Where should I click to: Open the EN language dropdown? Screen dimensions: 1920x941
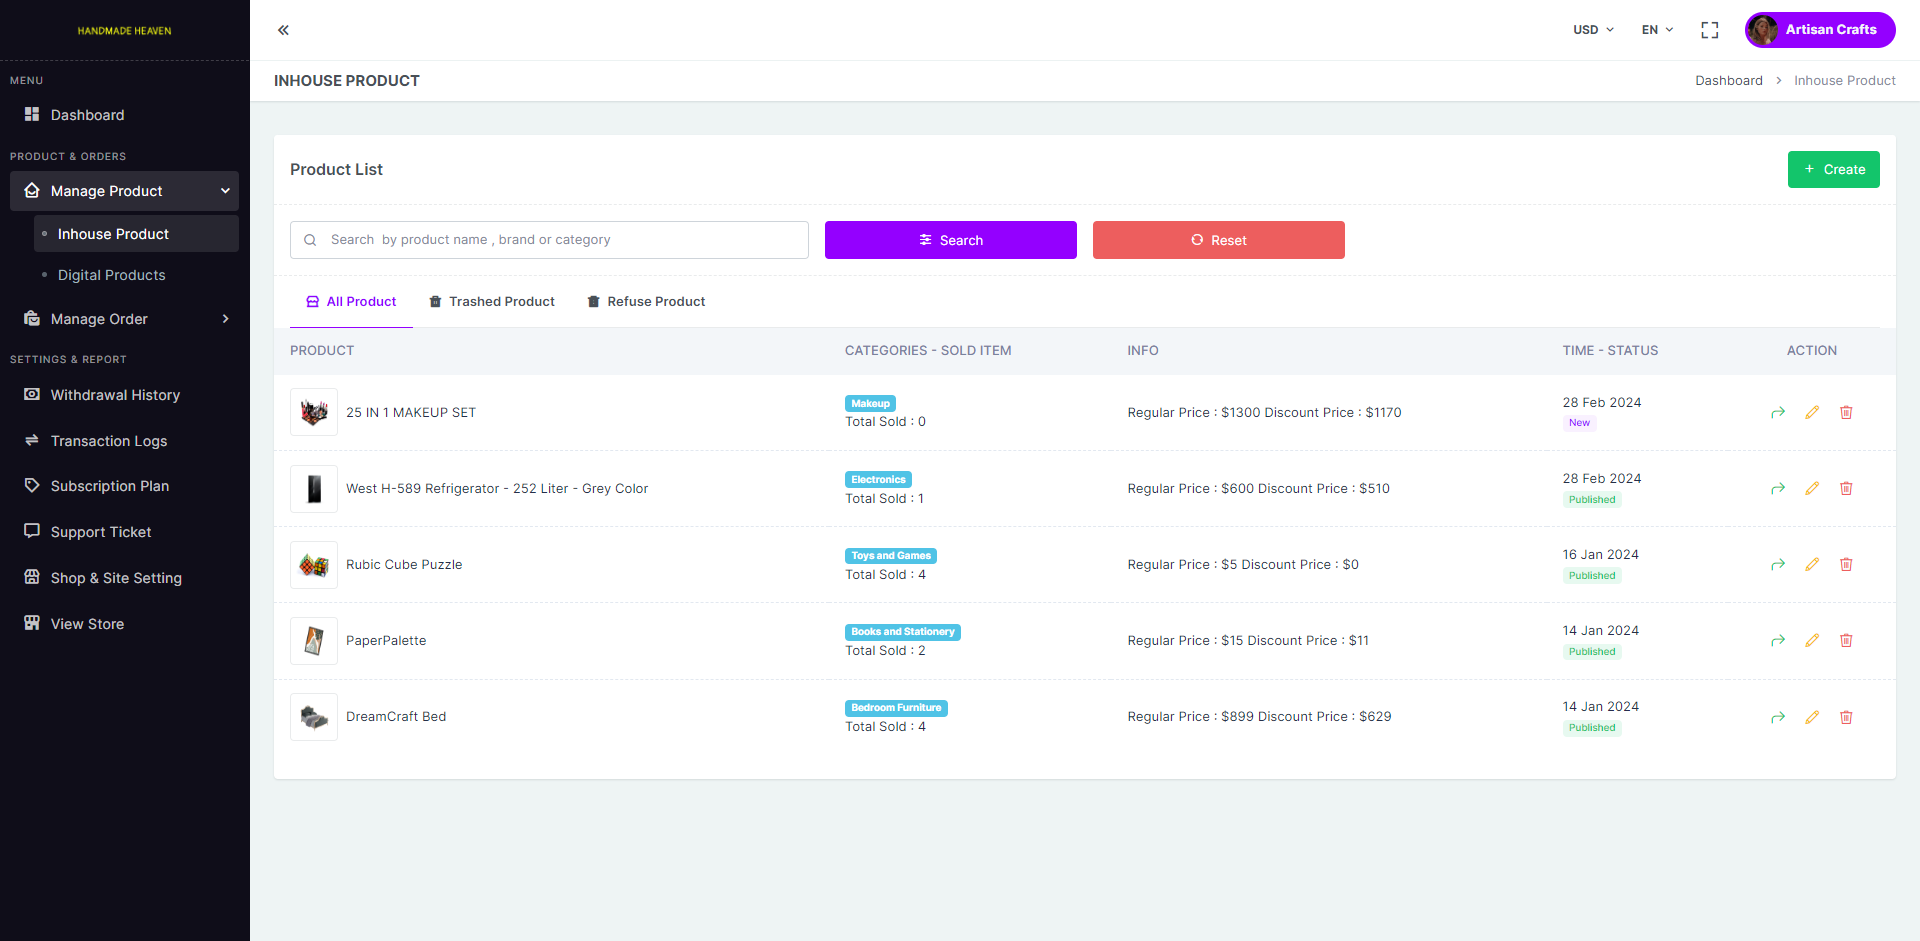click(x=1656, y=30)
